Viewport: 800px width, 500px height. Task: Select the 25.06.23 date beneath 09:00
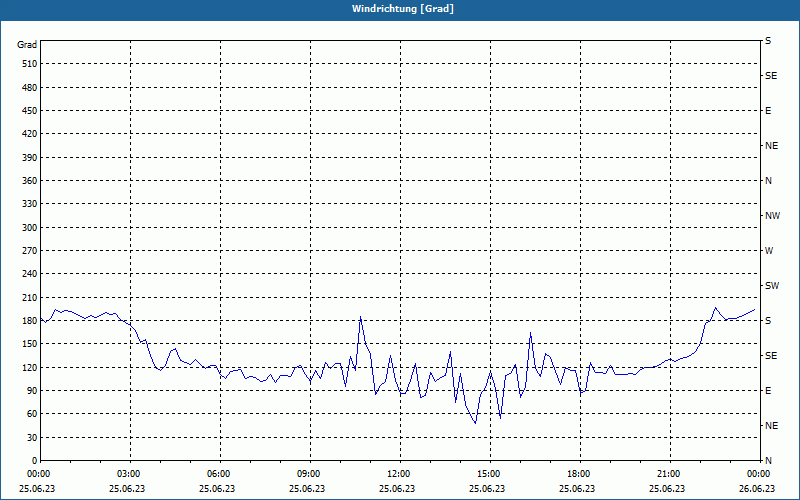[x=307, y=489]
